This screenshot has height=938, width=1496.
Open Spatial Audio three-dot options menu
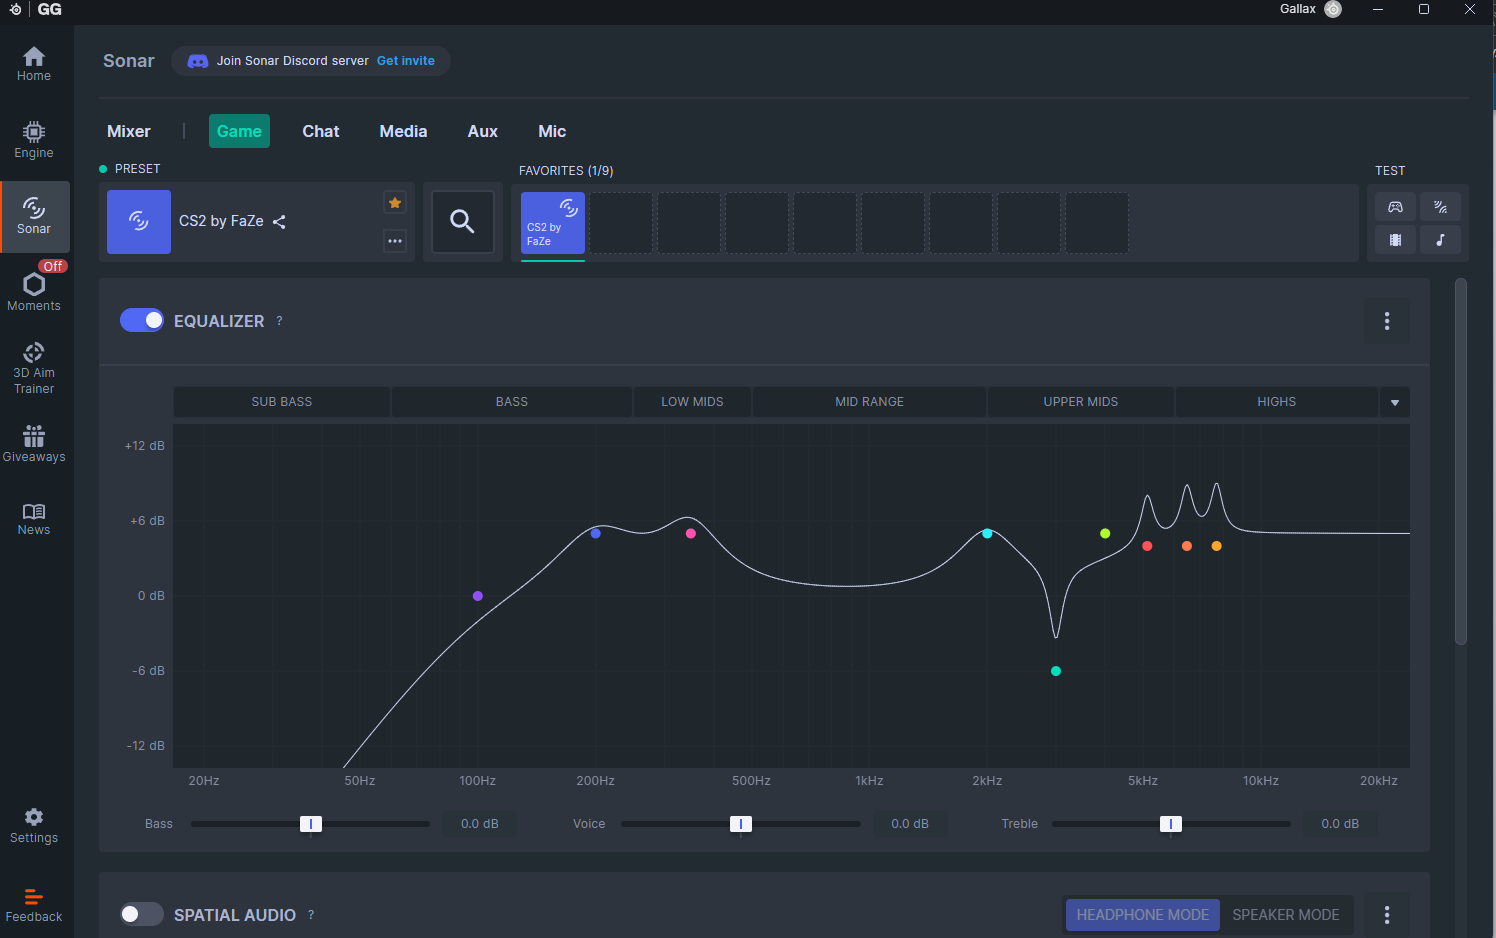click(1387, 915)
